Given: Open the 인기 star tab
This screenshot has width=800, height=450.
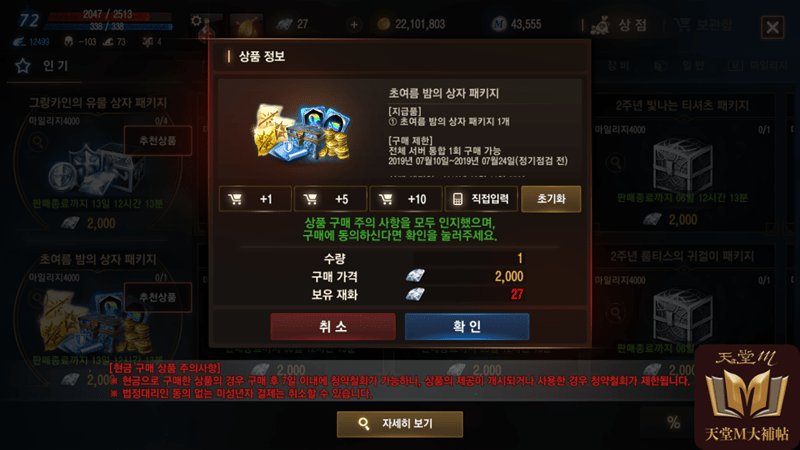Looking at the screenshot, I should tap(44, 66).
